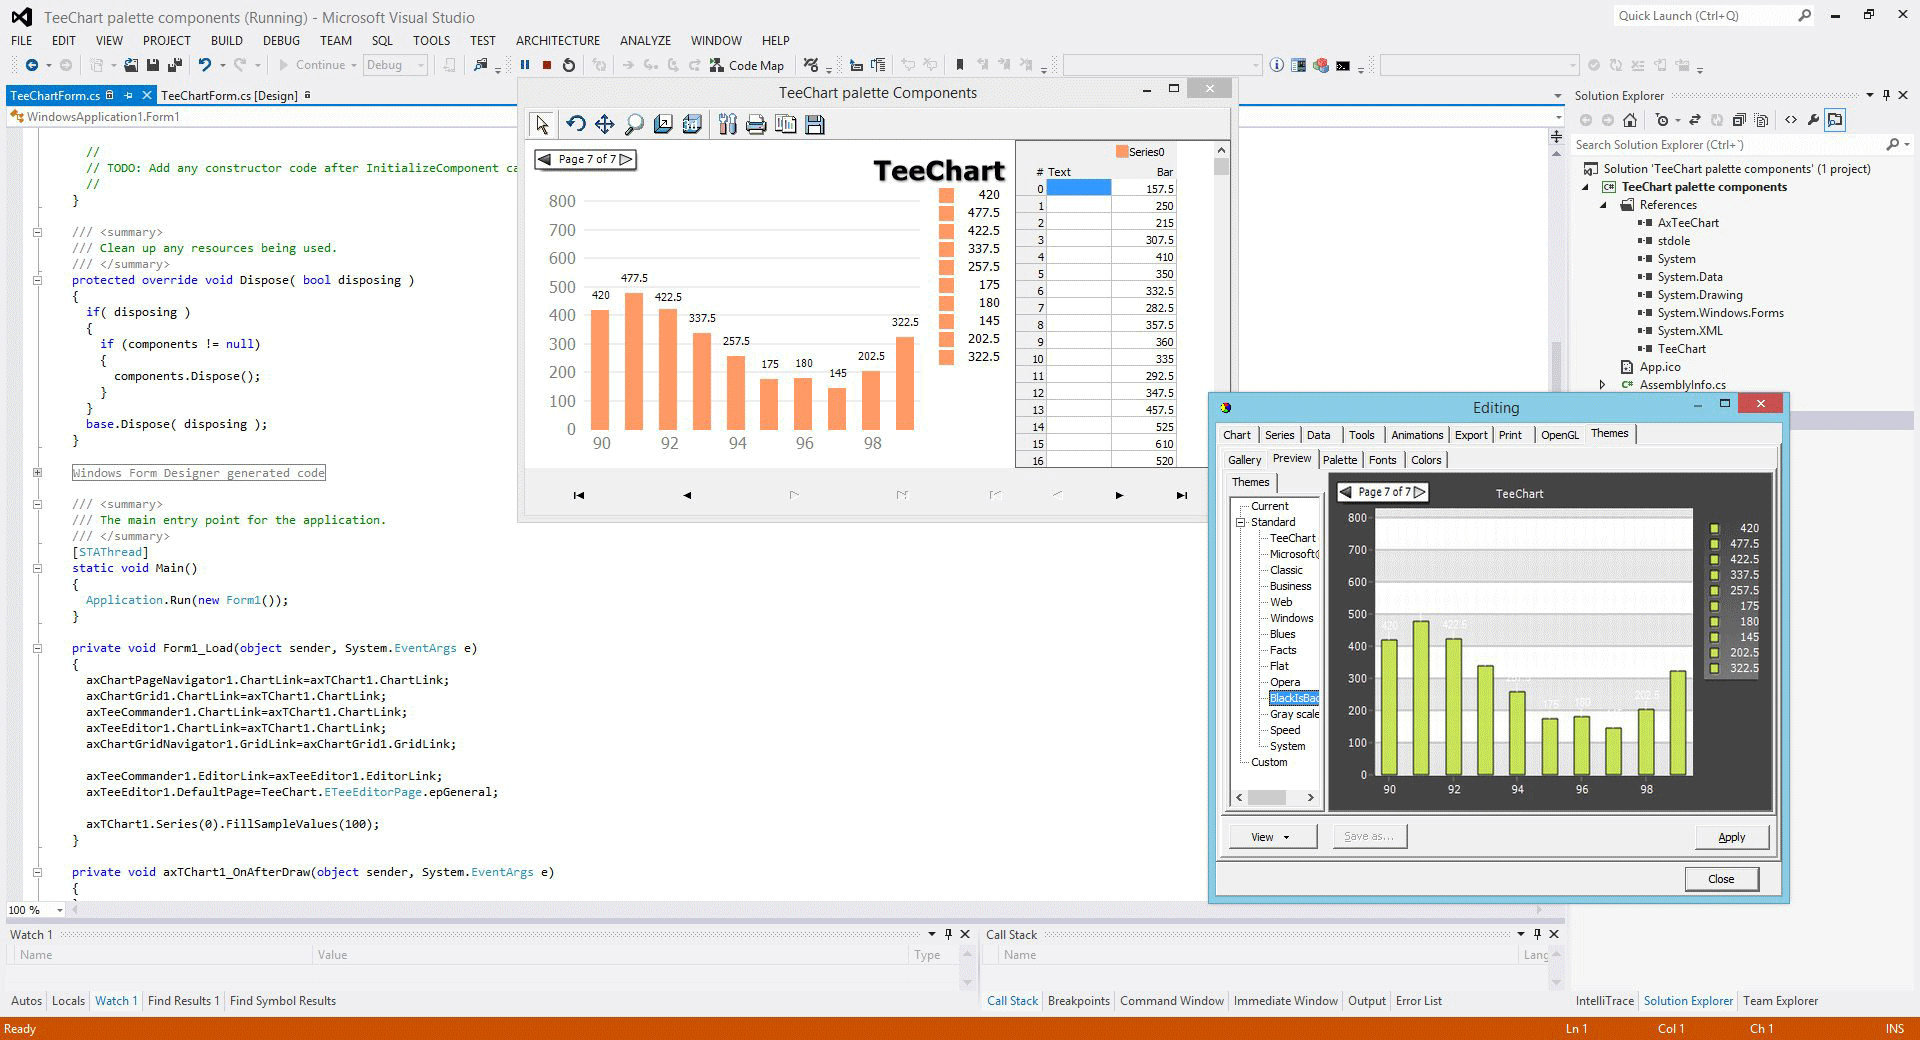Open the Continue button dropdown arrow
Screen dimensions: 1920x1040
click(x=353, y=65)
